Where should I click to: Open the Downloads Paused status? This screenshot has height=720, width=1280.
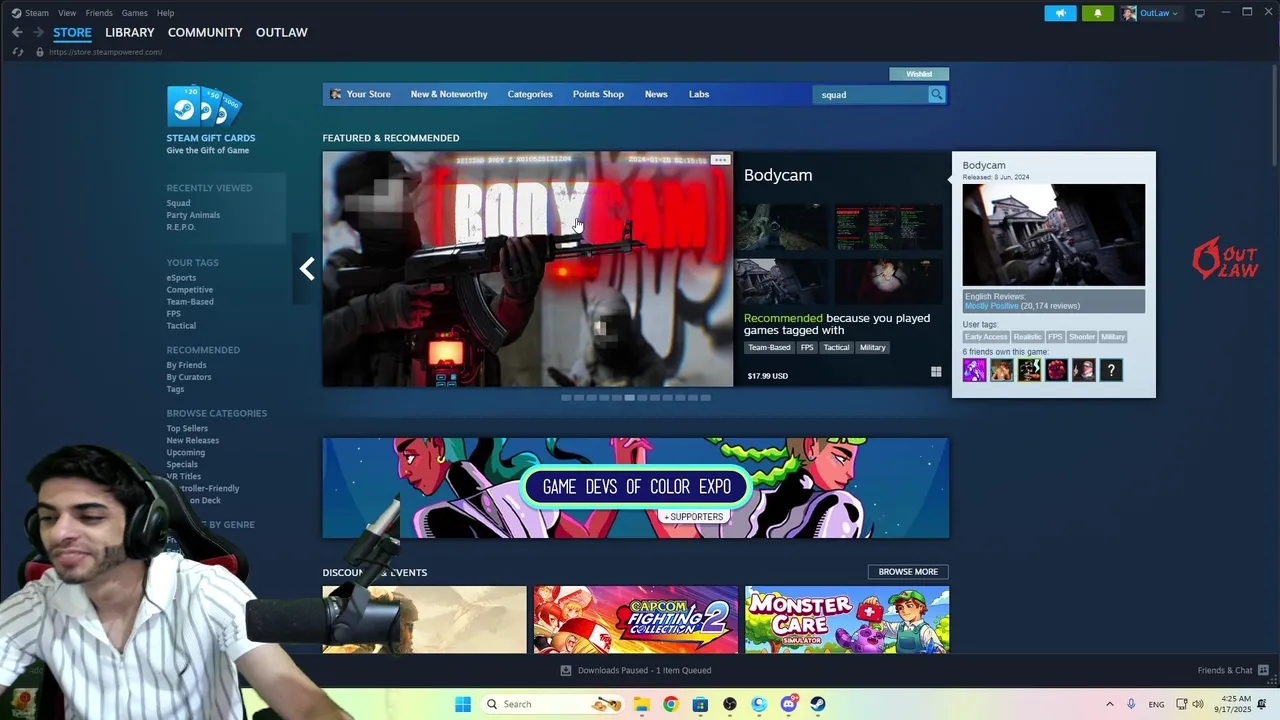[636, 671]
